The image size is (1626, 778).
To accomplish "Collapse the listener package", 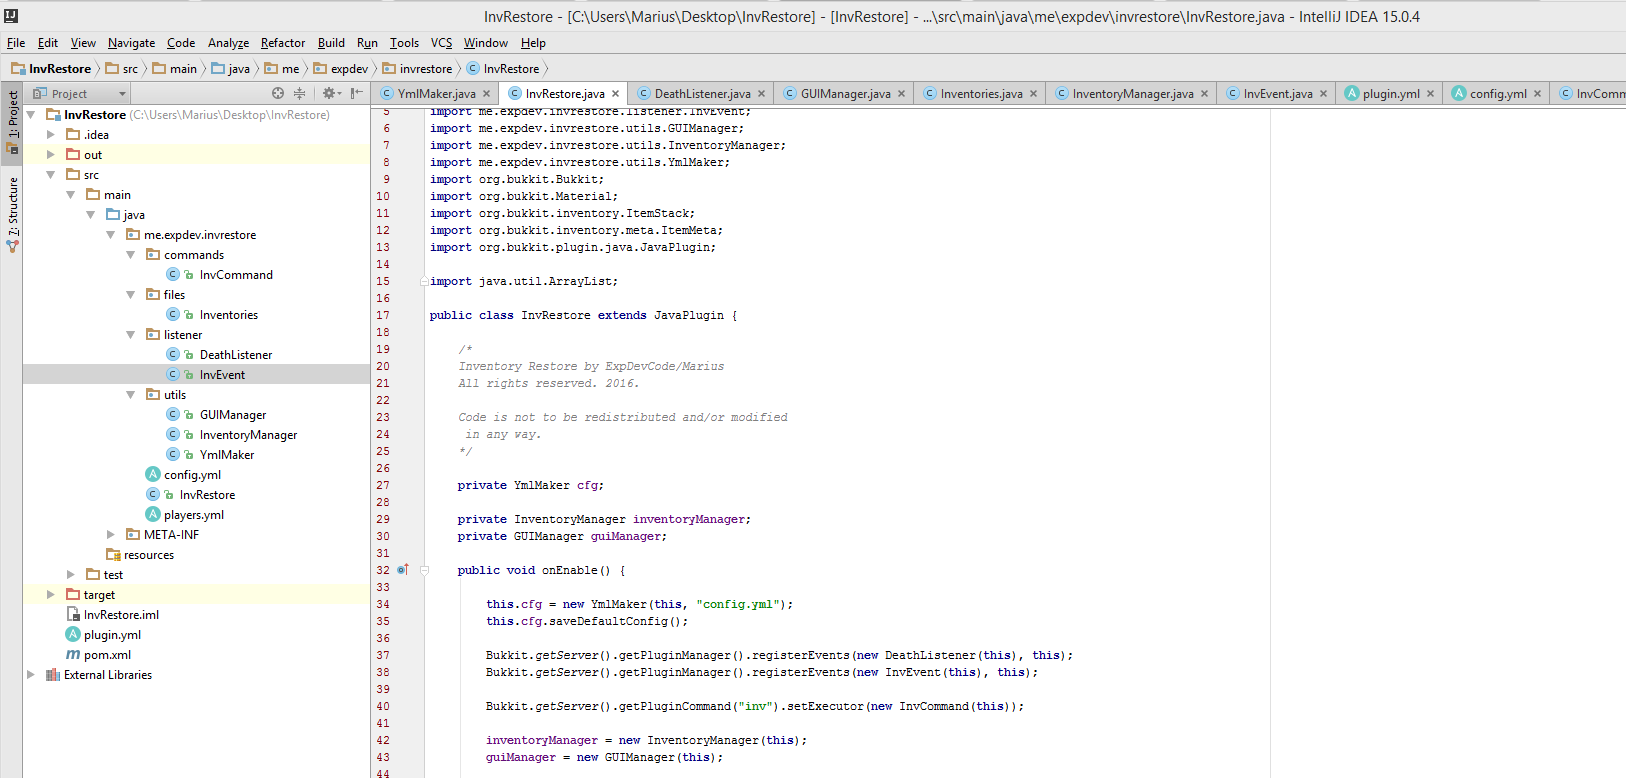I will (x=131, y=334).
